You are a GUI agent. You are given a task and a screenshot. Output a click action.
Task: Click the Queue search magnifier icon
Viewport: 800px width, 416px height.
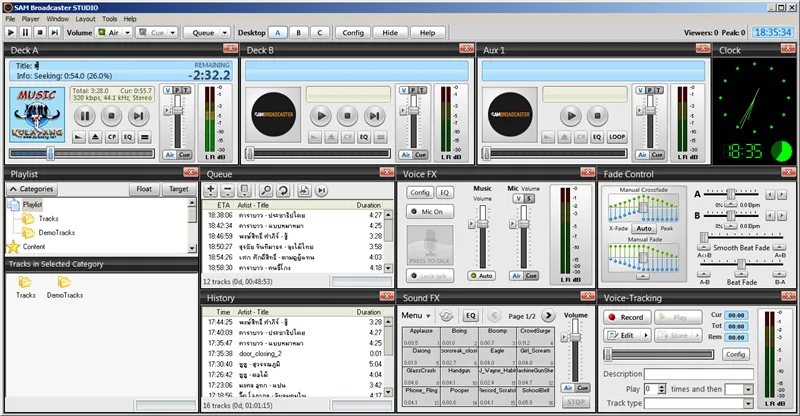265,190
